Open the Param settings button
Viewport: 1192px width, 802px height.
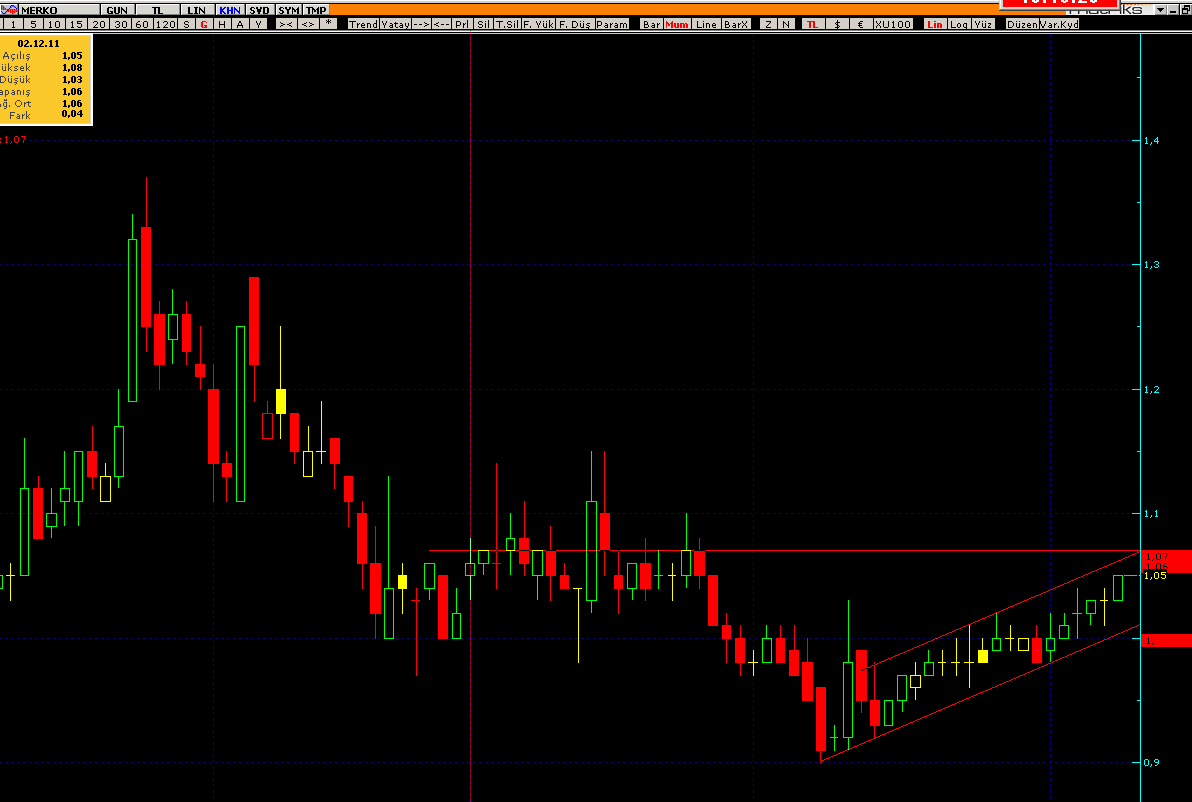pyautogui.click(x=612, y=24)
